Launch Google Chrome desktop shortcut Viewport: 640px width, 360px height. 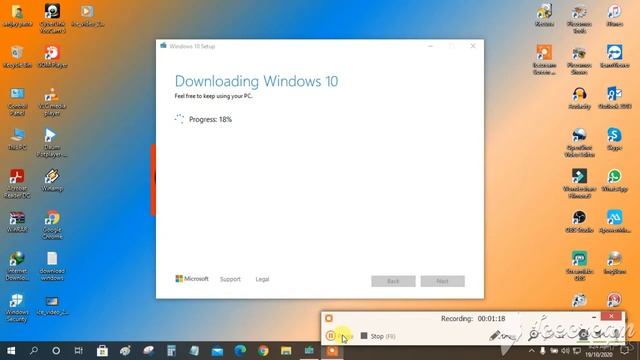point(52,224)
